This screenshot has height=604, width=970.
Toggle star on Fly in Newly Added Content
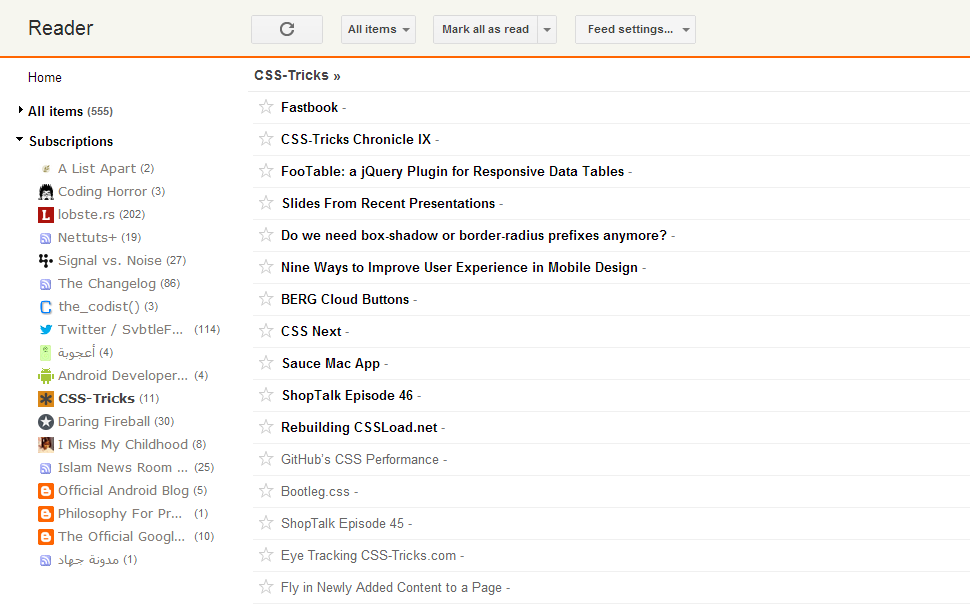266,587
